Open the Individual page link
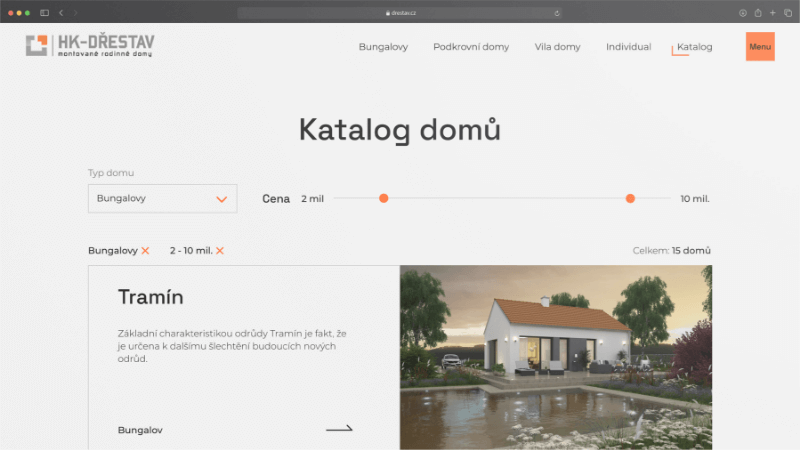The width and height of the screenshot is (800, 450). [628, 47]
